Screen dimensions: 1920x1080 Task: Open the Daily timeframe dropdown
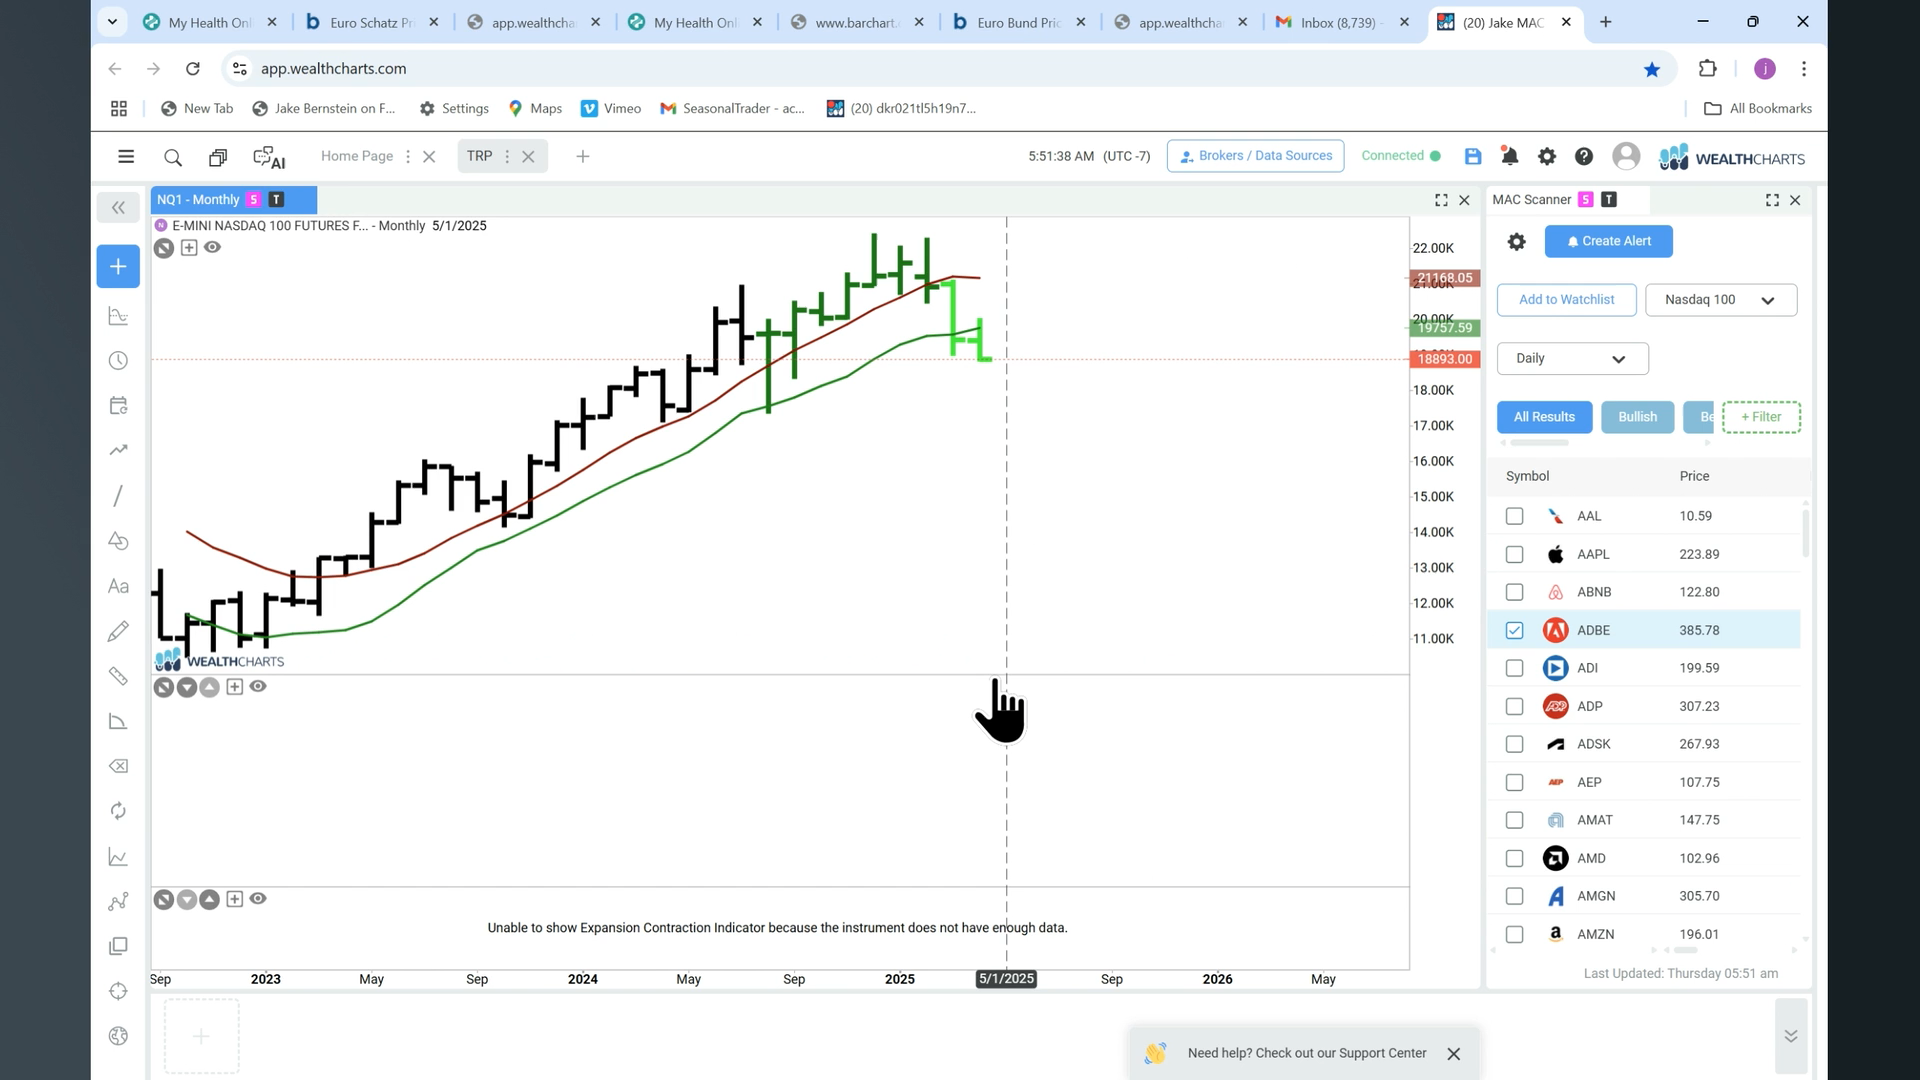(1572, 358)
